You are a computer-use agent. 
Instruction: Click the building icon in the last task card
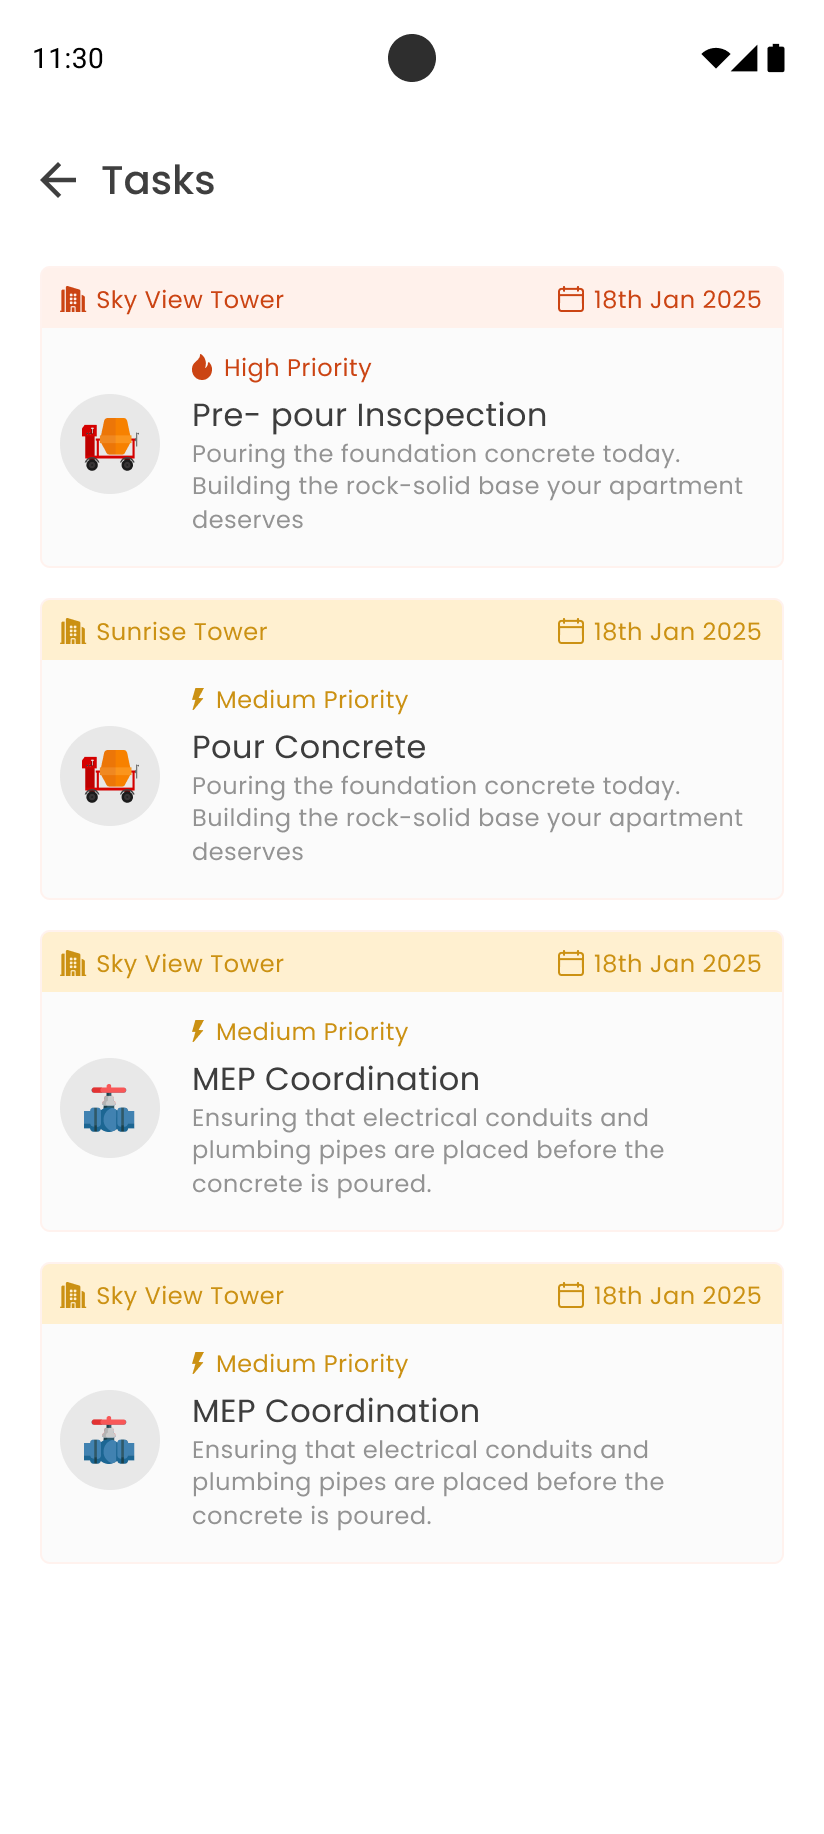(x=73, y=1296)
